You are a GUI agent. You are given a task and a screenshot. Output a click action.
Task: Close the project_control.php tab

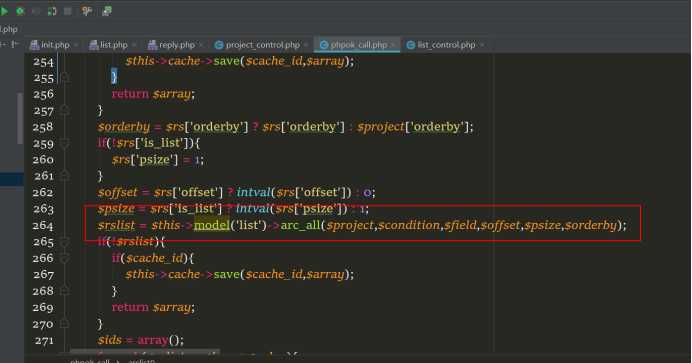point(306,45)
